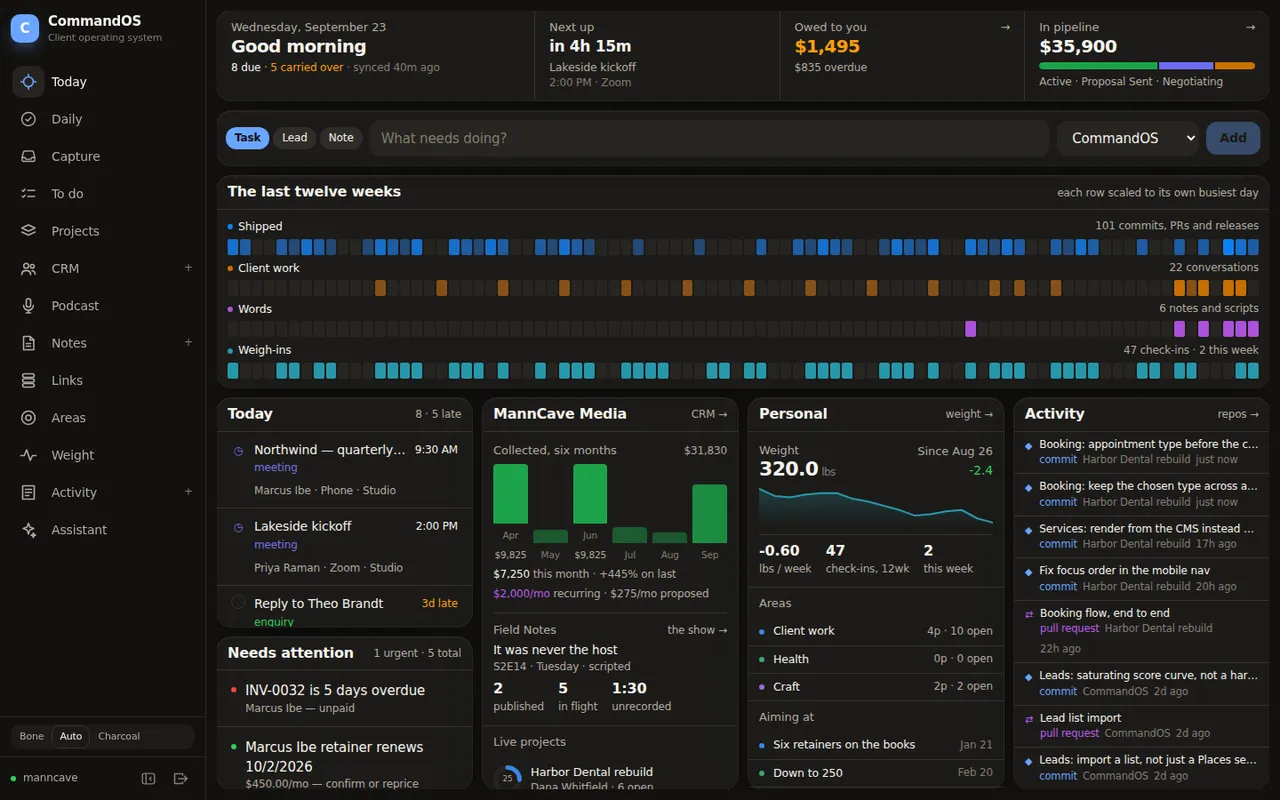Viewport: 1280px width, 800px height.
Task: Open the CommandOS project dropdown
Action: 1128,138
